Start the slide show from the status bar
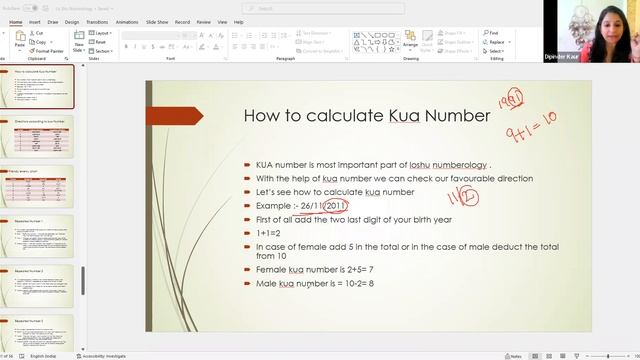 pyautogui.click(x=576, y=356)
